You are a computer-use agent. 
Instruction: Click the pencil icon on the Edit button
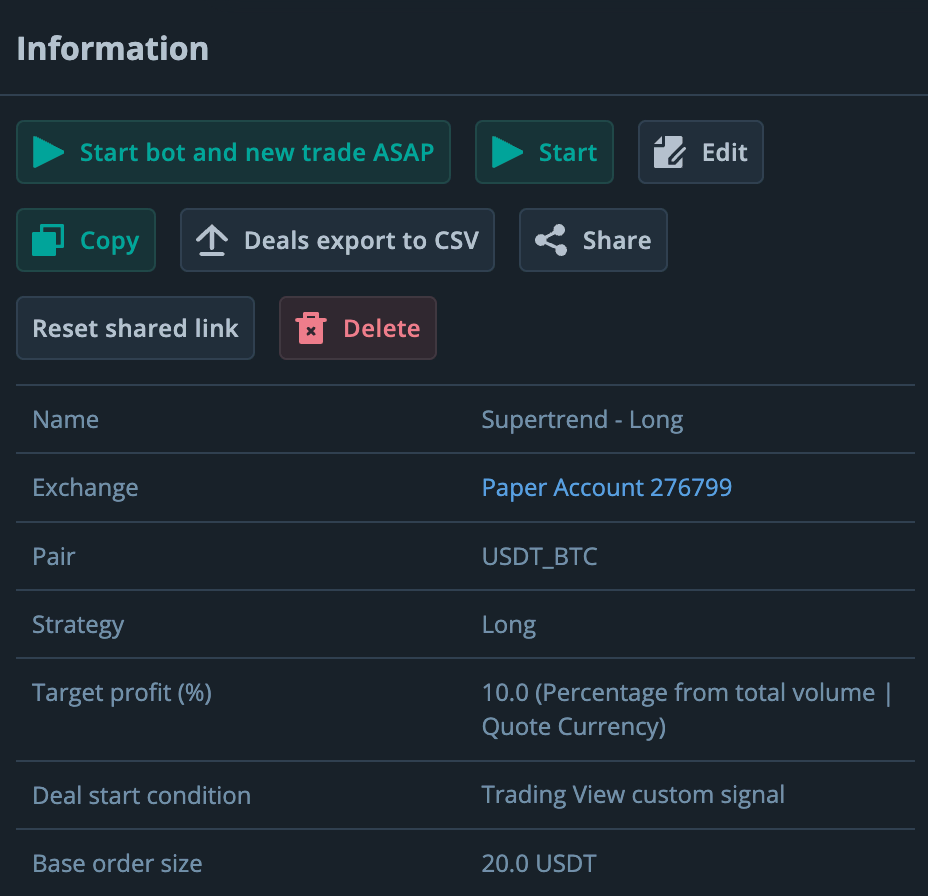coord(669,153)
